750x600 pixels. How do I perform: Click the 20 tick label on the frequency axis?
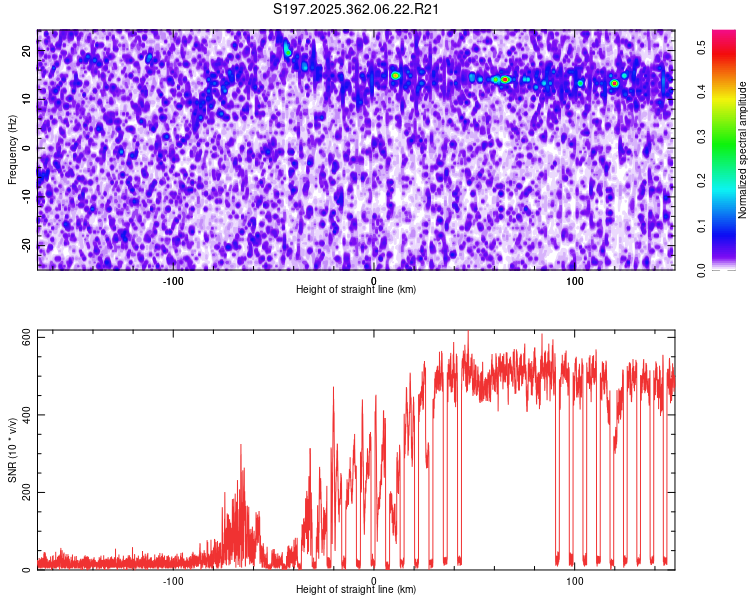tap(28, 51)
